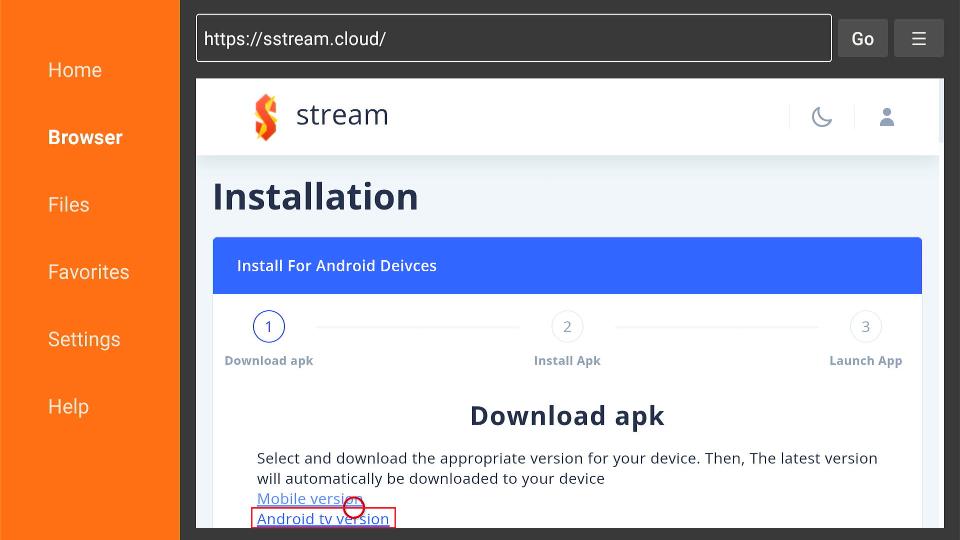Click the Download apk section heading
Screen dimensions: 960x540
tap(567, 416)
